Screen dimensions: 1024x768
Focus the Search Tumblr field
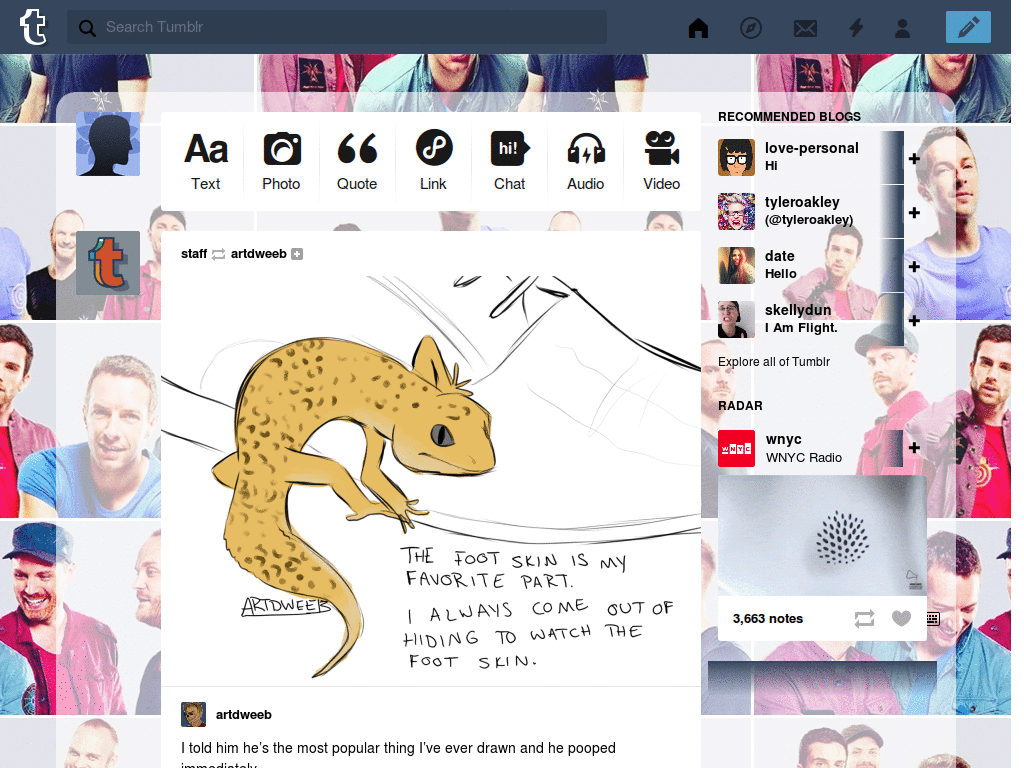pos(337,27)
